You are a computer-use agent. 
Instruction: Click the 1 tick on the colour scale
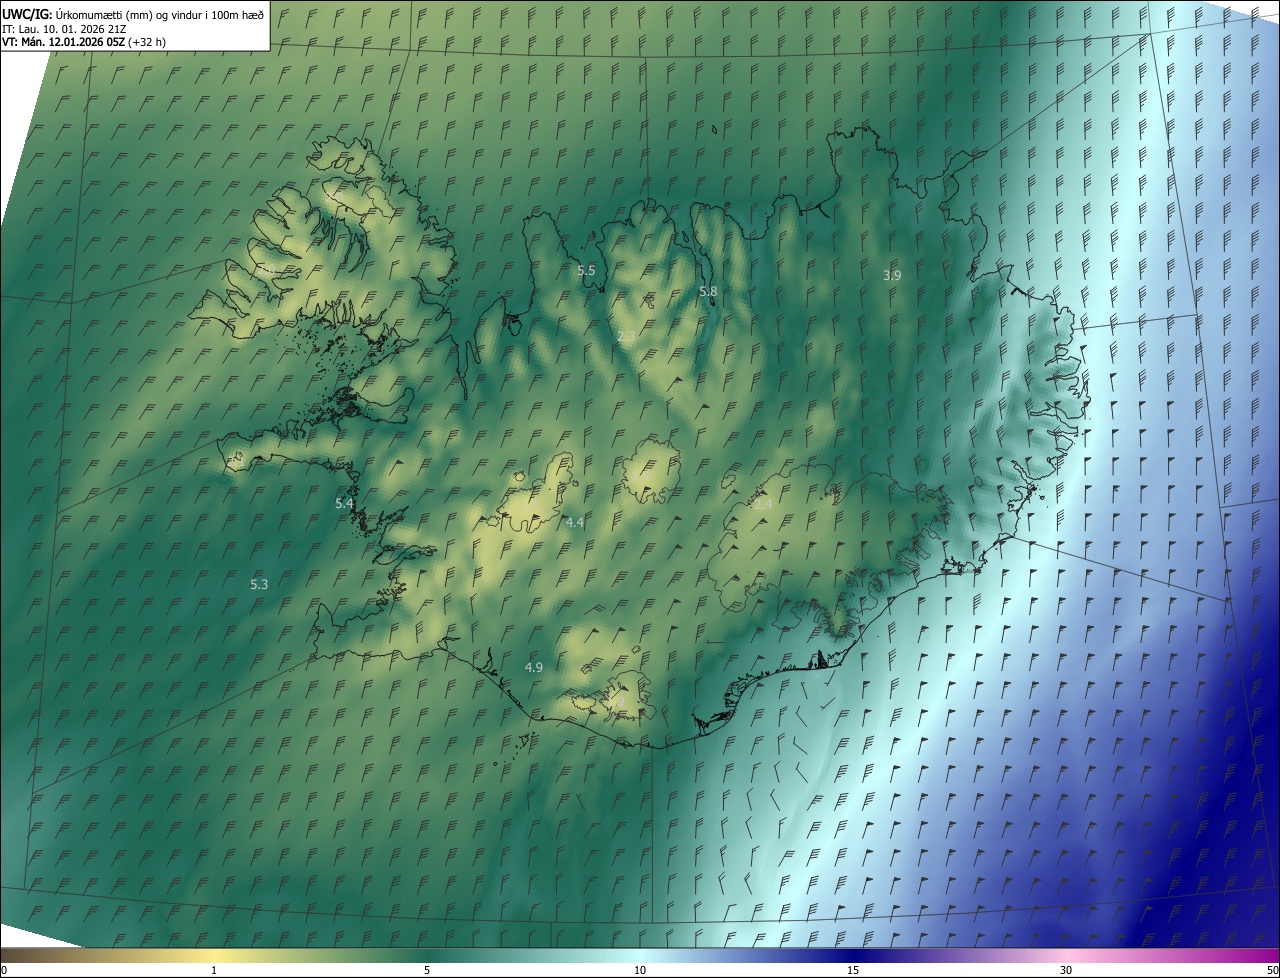(x=214, y=970)
